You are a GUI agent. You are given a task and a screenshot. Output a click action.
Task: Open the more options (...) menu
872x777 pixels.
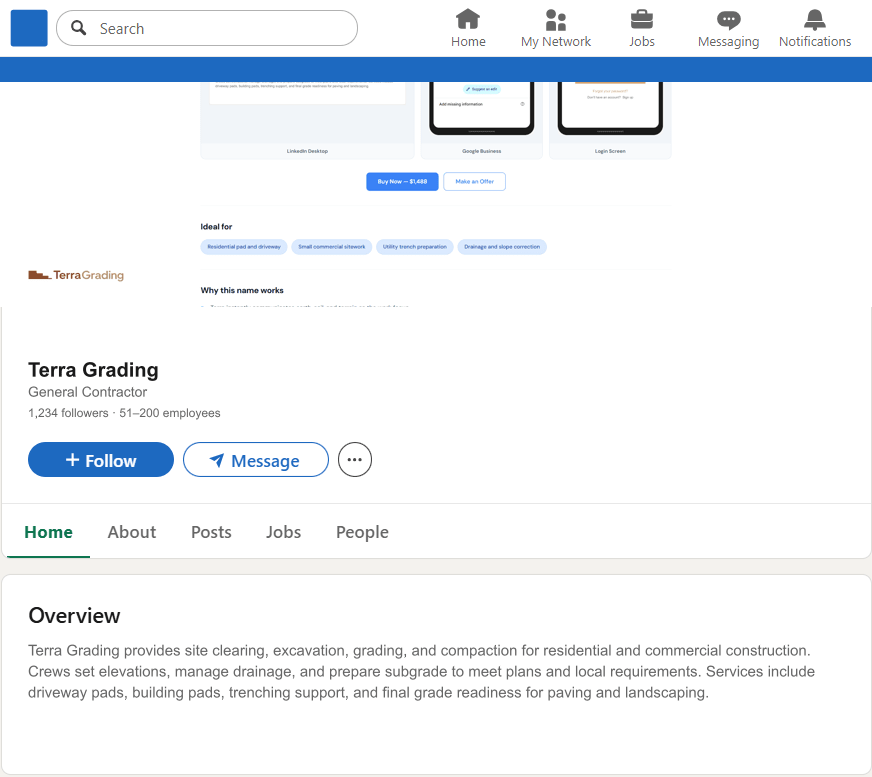coord(354,459)
